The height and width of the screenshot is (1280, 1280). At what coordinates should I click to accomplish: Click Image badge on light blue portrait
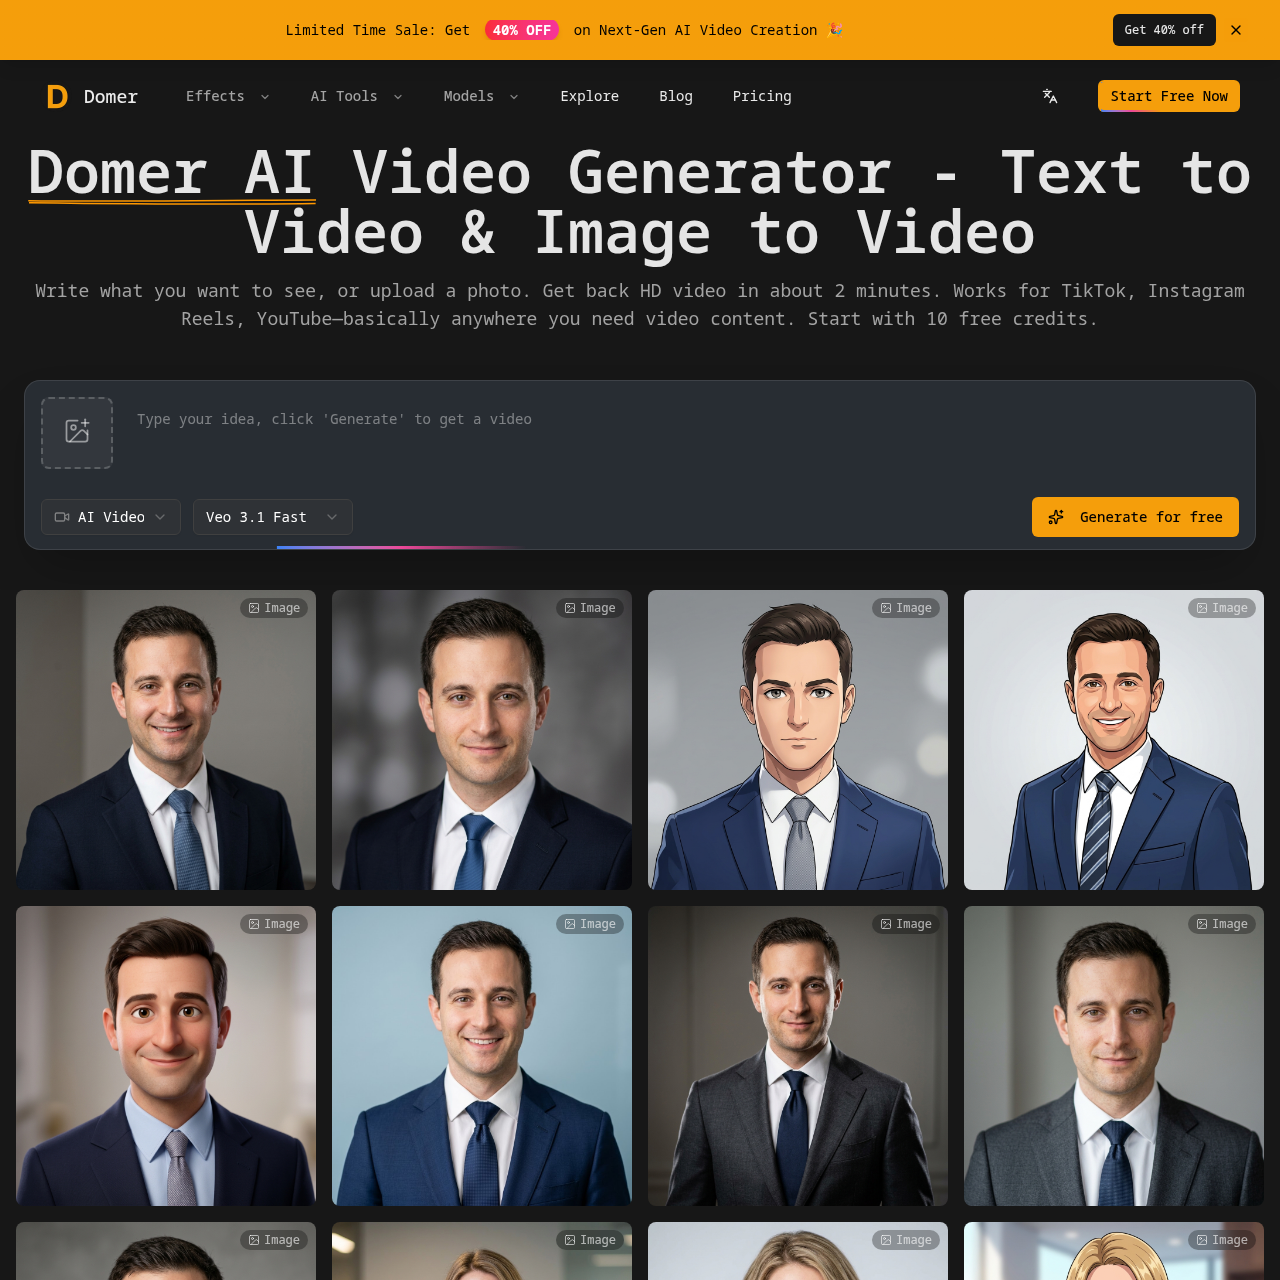point(590,924)
